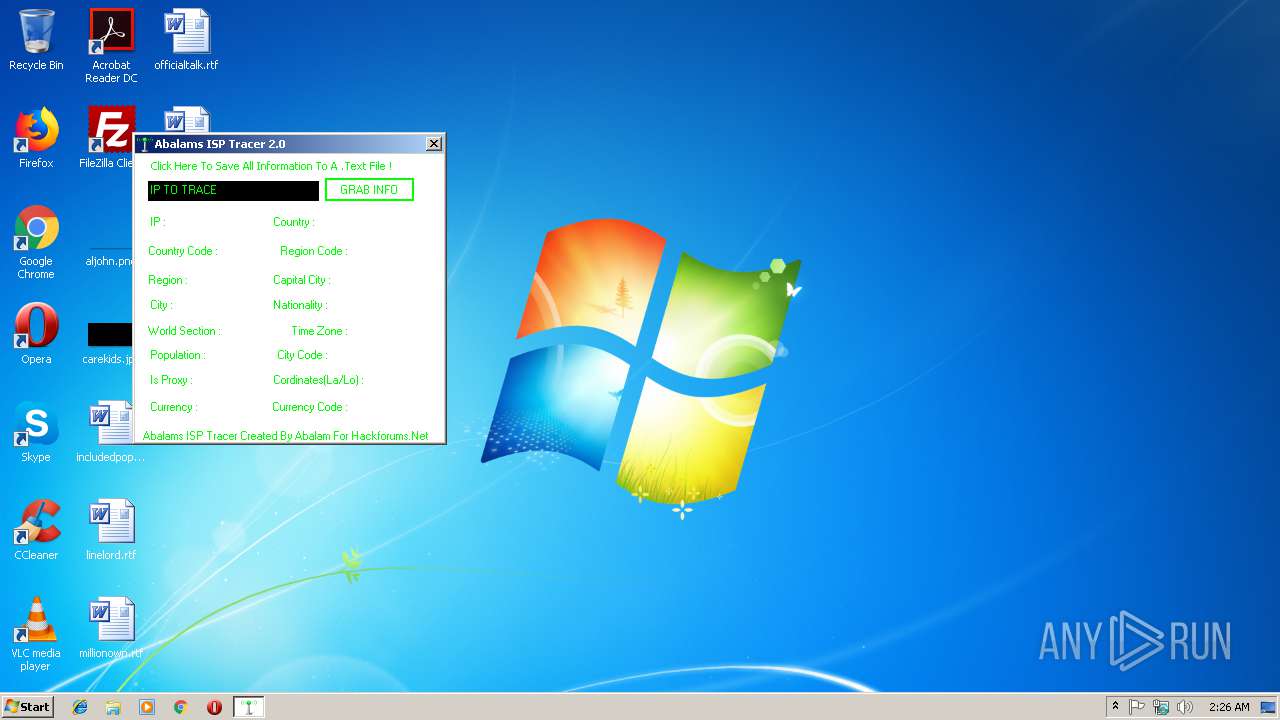The image size is (1280, 720).
Task: Click the 'Is Proxy :' label
Action: [x=171, y=380]
